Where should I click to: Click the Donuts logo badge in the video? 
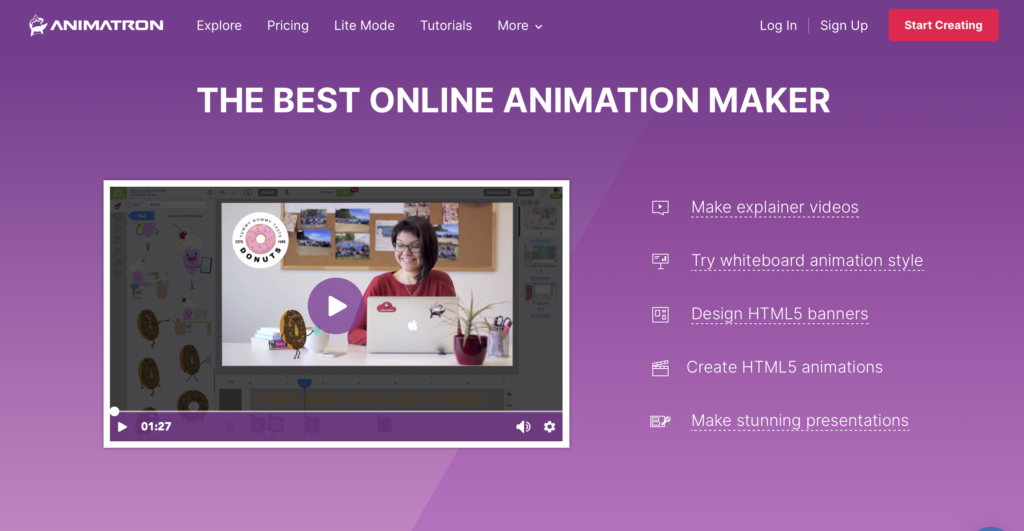260,240
